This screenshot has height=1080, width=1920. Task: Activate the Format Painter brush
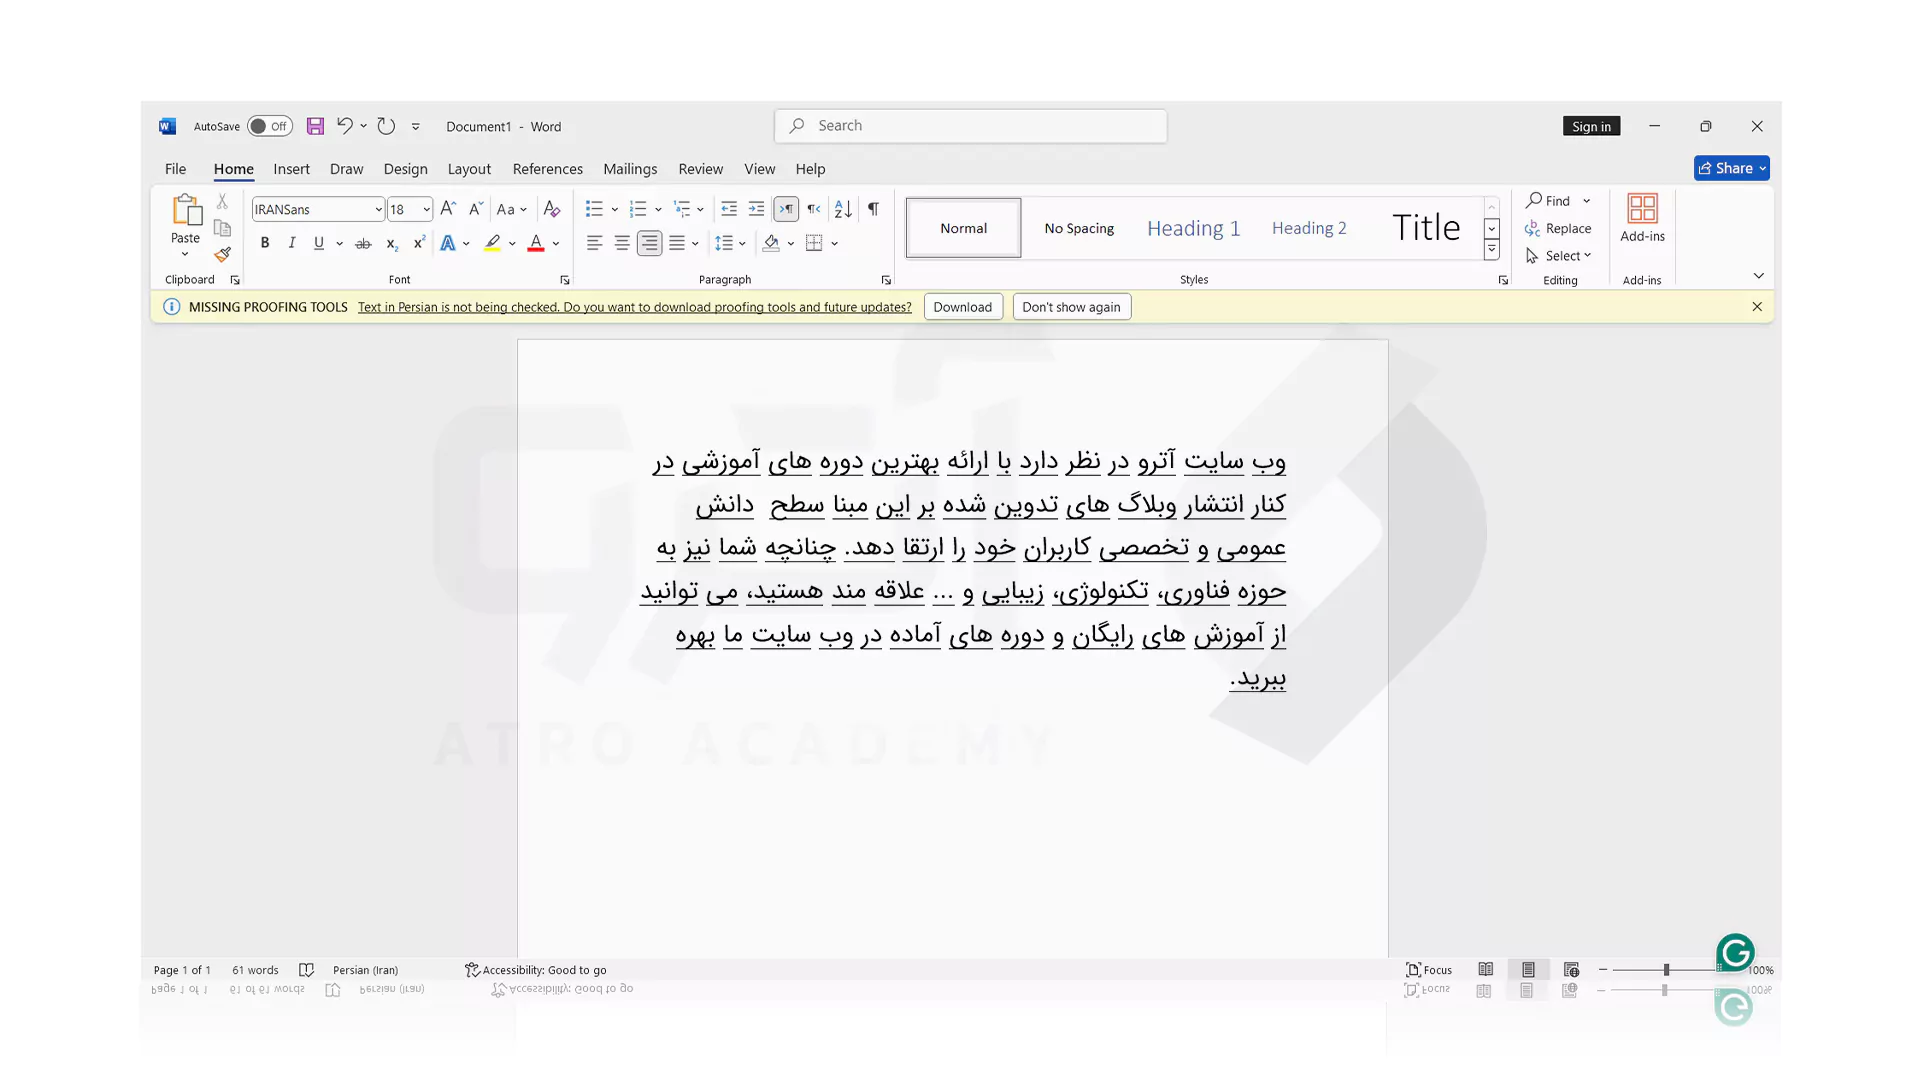click(x=222, y=254)
